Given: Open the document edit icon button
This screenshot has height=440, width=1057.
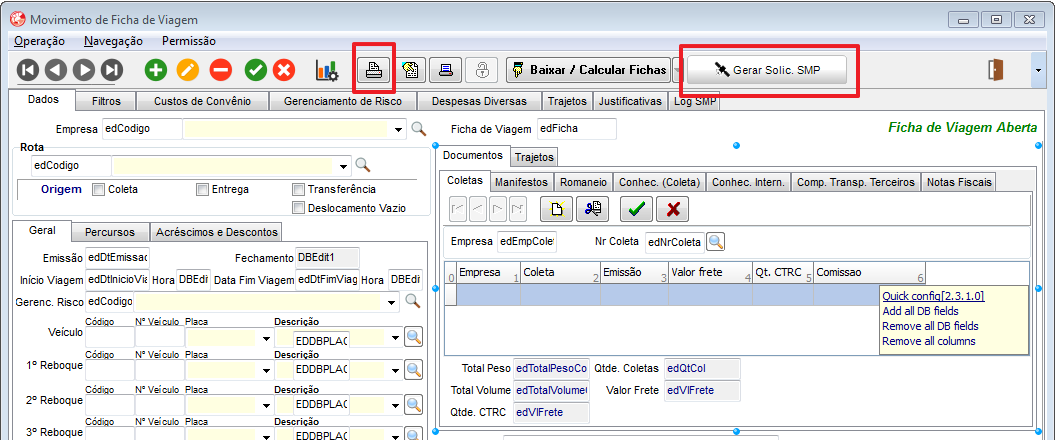Looking at the screenshot, I should [410, 69].
